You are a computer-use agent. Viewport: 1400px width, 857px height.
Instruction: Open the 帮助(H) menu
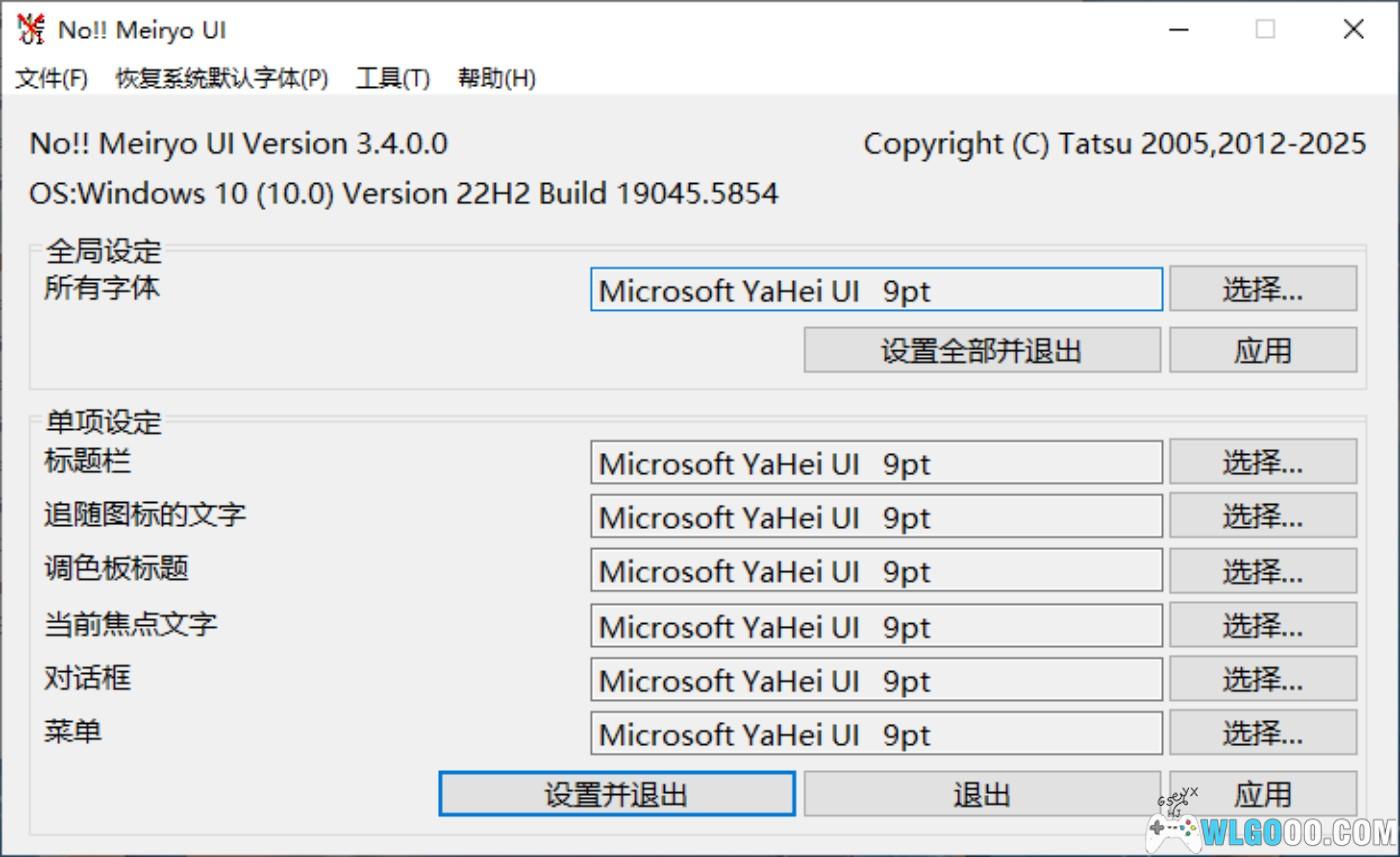pyautogui.click(x=496, y=78)
